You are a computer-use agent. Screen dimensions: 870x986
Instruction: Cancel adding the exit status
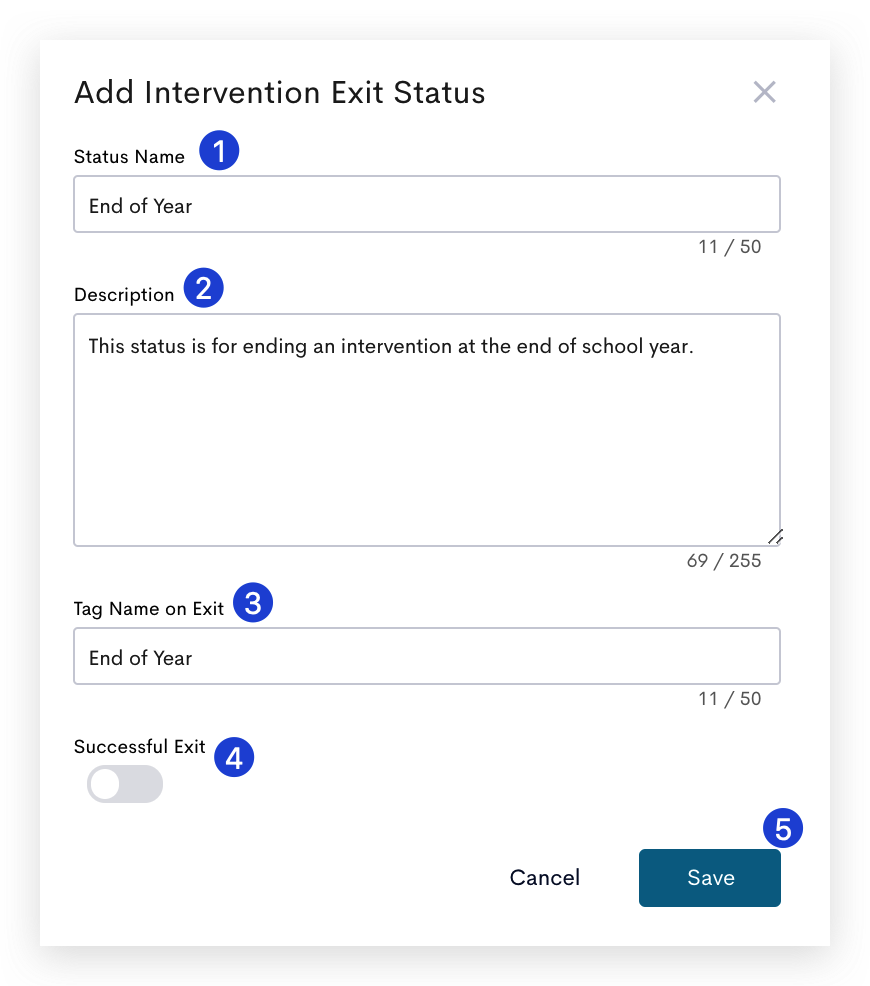[x=544, y=878]
